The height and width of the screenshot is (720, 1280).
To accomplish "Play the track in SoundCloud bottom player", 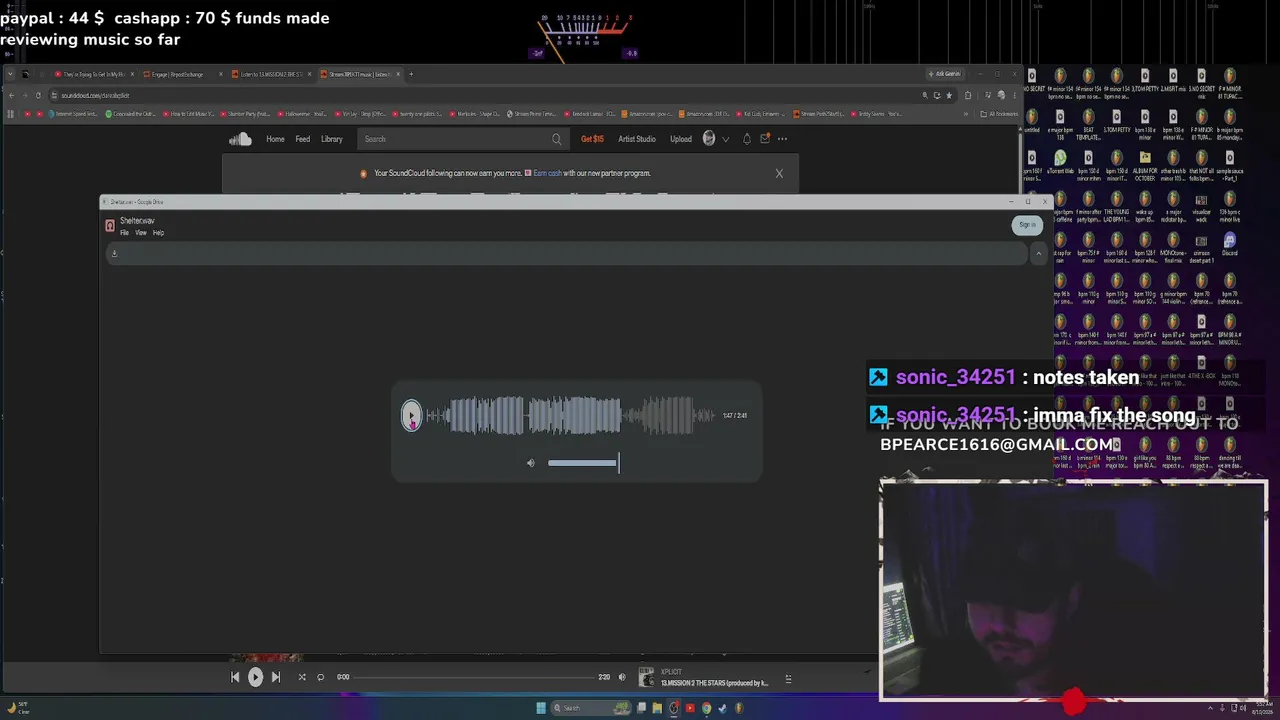I will coord(255,677).
